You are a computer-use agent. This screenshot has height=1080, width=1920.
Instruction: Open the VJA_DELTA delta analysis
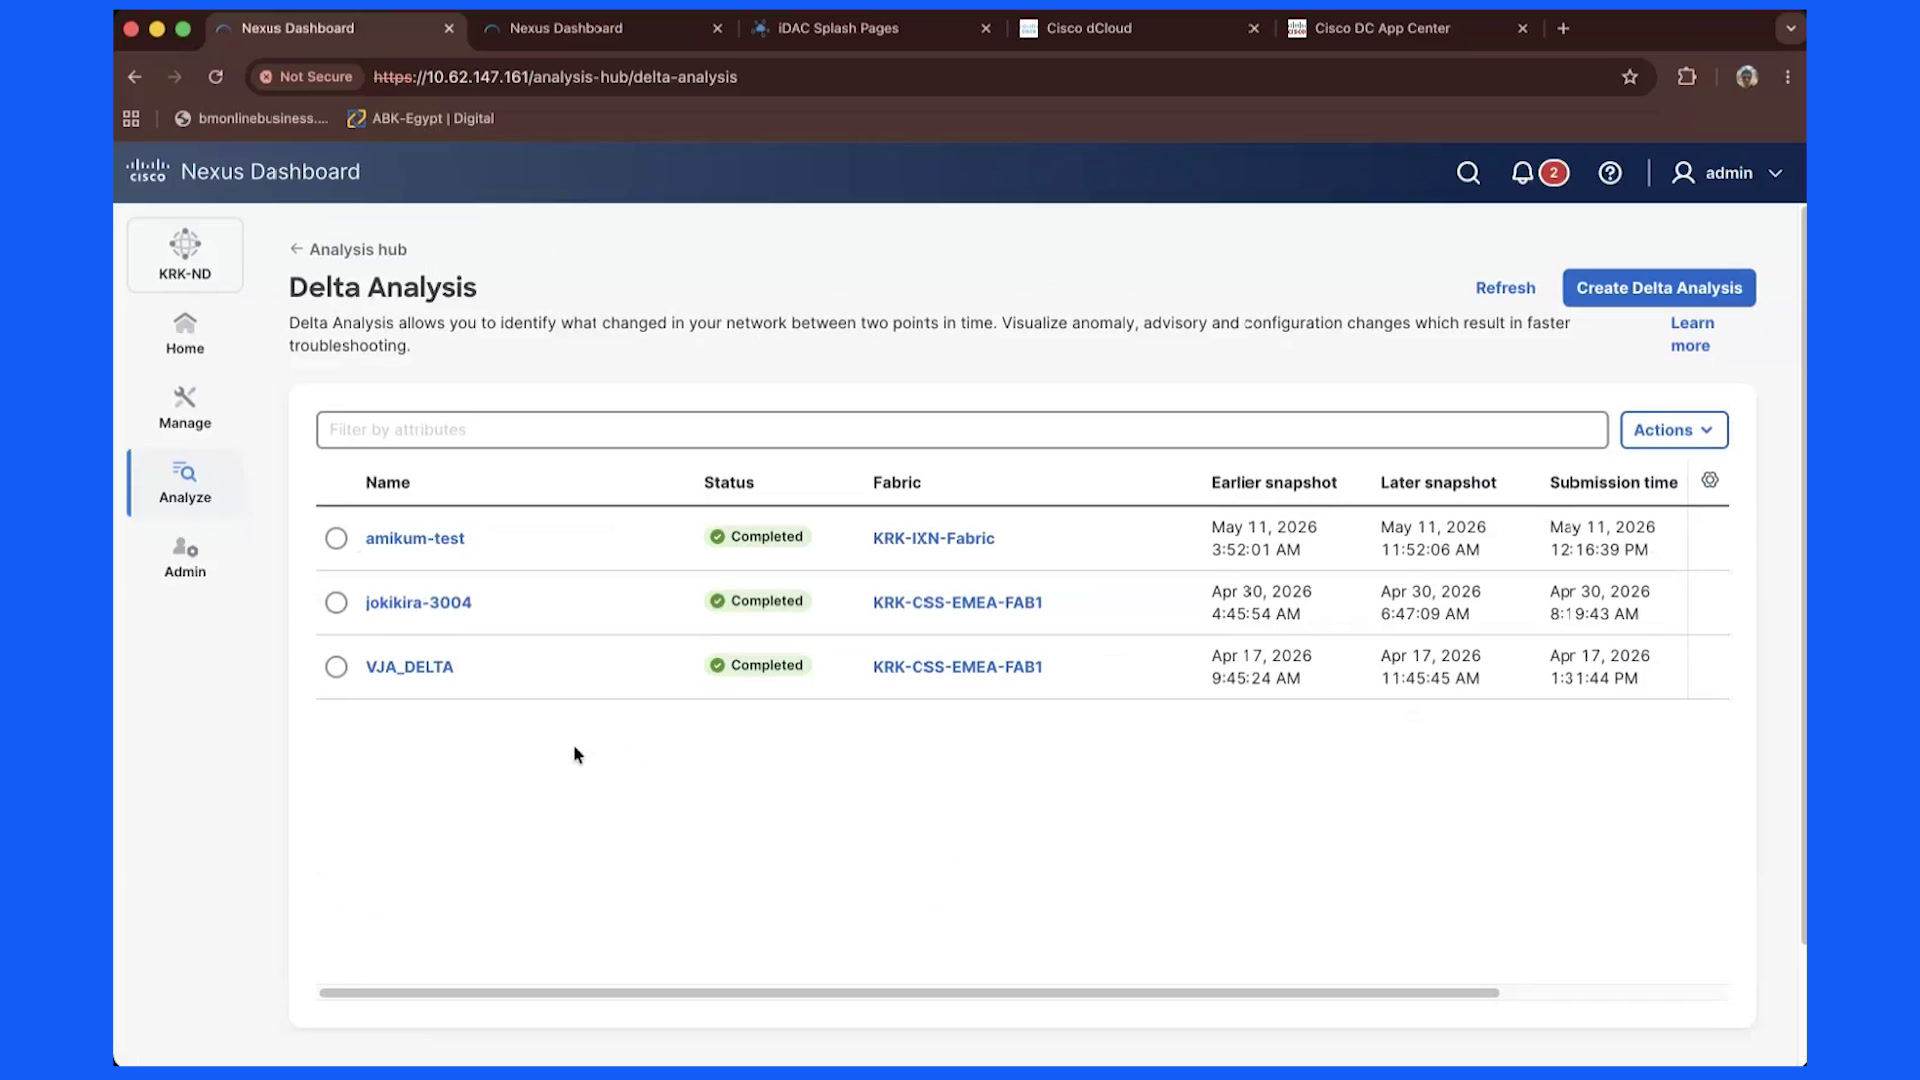tap(409, 667)
